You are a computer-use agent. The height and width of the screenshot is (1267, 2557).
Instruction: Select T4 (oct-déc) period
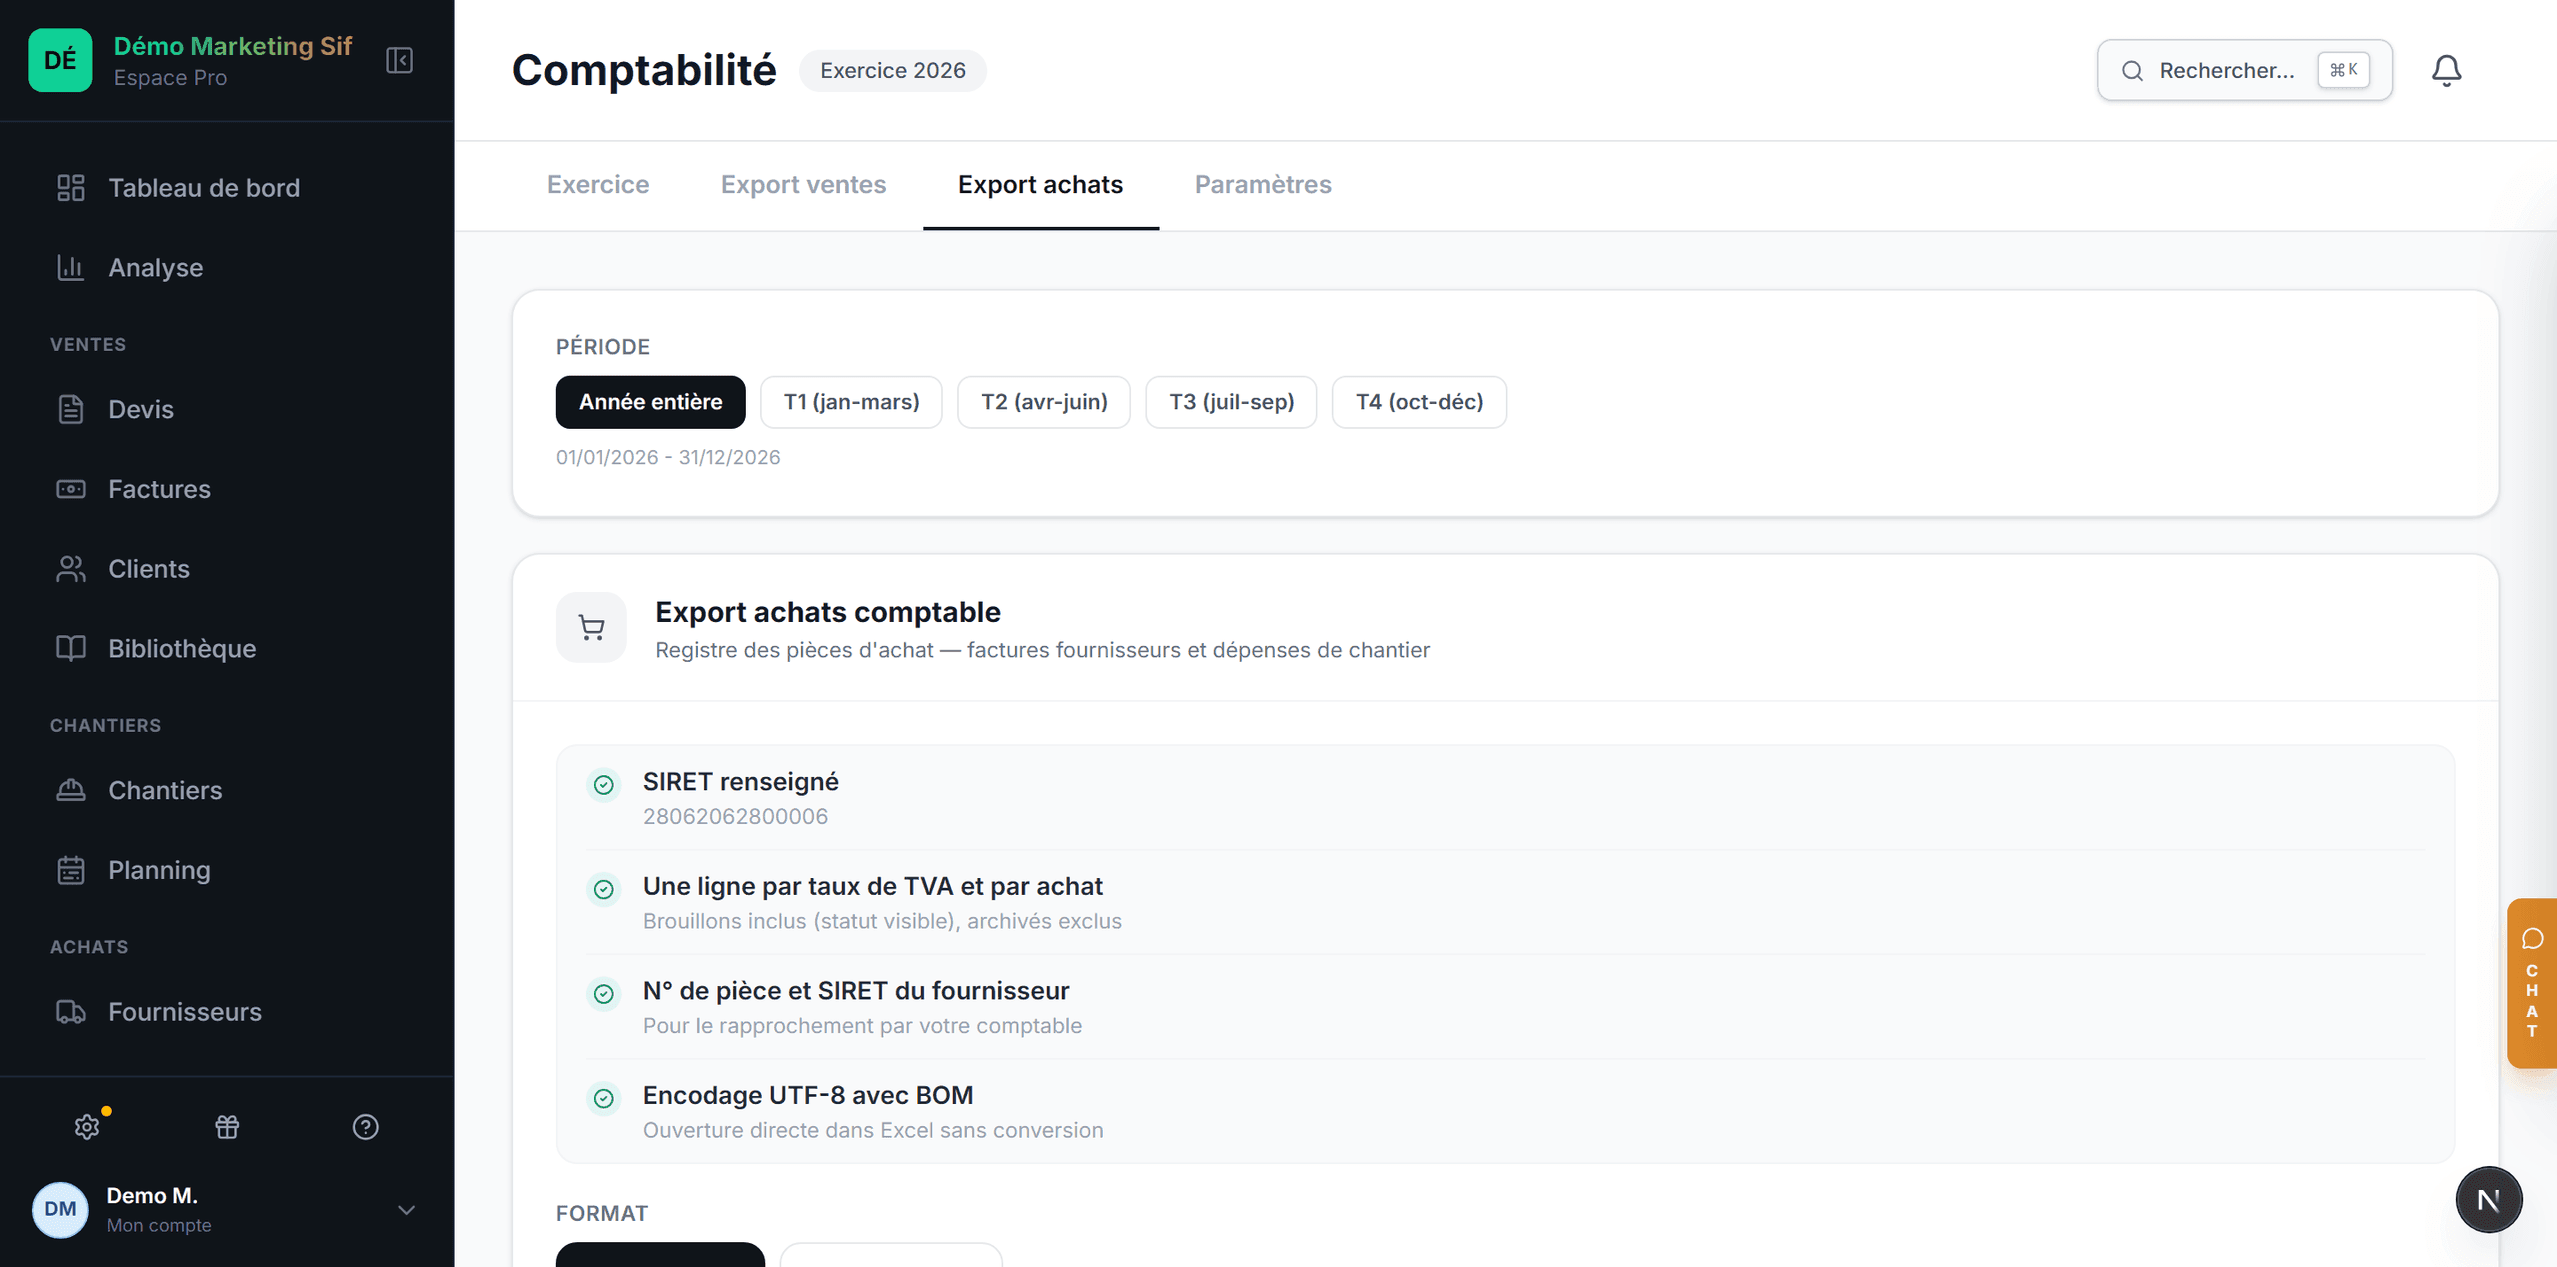[x=1419, y=402]
